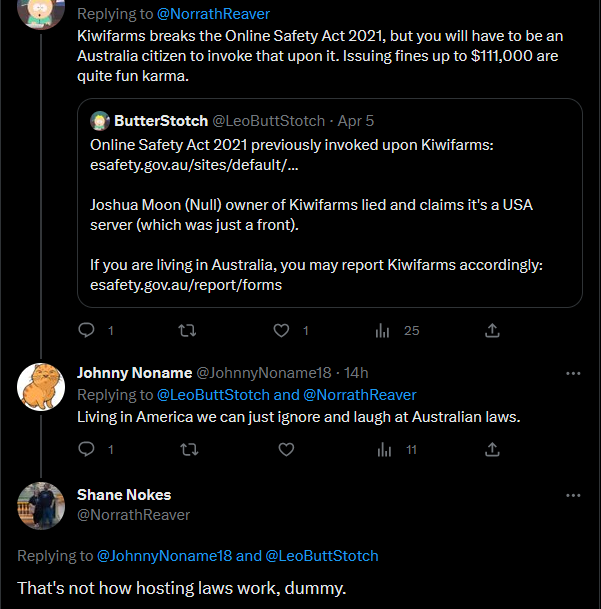This screenshot has height=609, width=601.
Task: Open @JohnnyNoname18 mention in Shane's reply
Action: [163, 555]
